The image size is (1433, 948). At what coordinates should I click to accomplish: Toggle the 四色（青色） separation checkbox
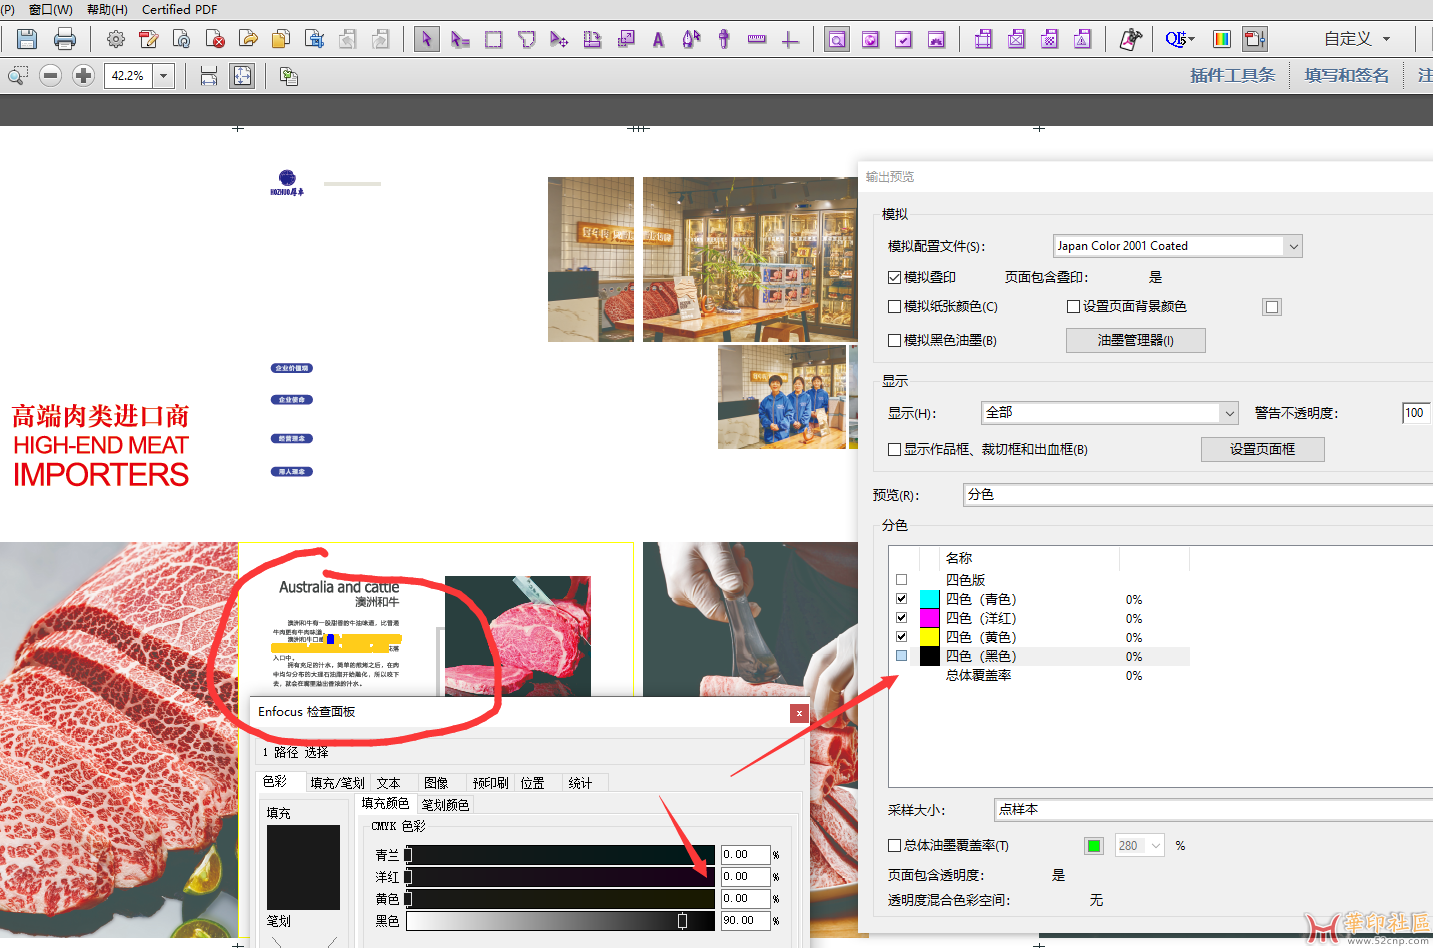[x=902, y=599]
